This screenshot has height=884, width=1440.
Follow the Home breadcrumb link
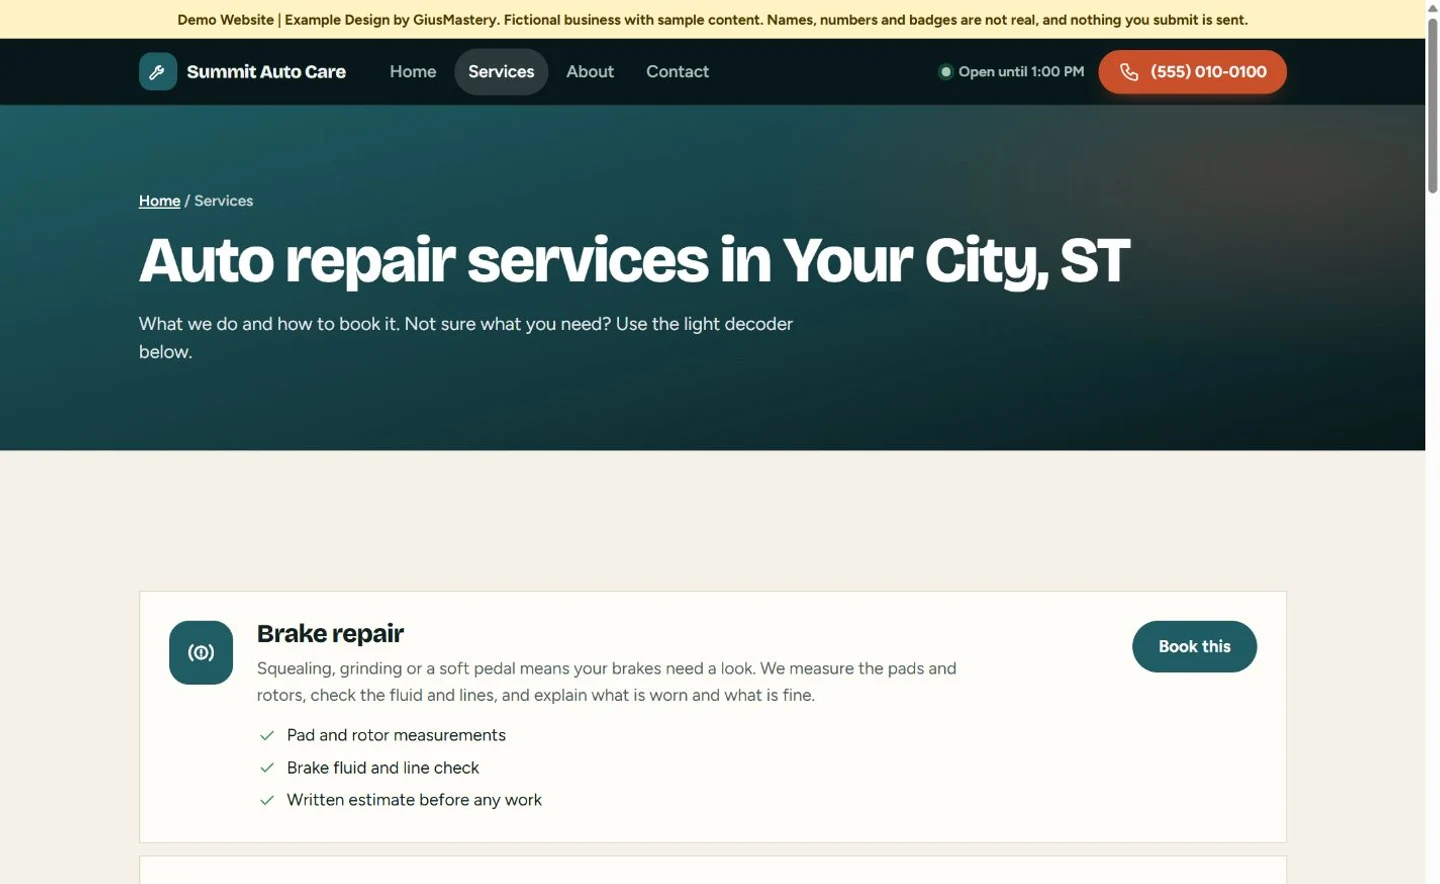click(x=160, y=201)
